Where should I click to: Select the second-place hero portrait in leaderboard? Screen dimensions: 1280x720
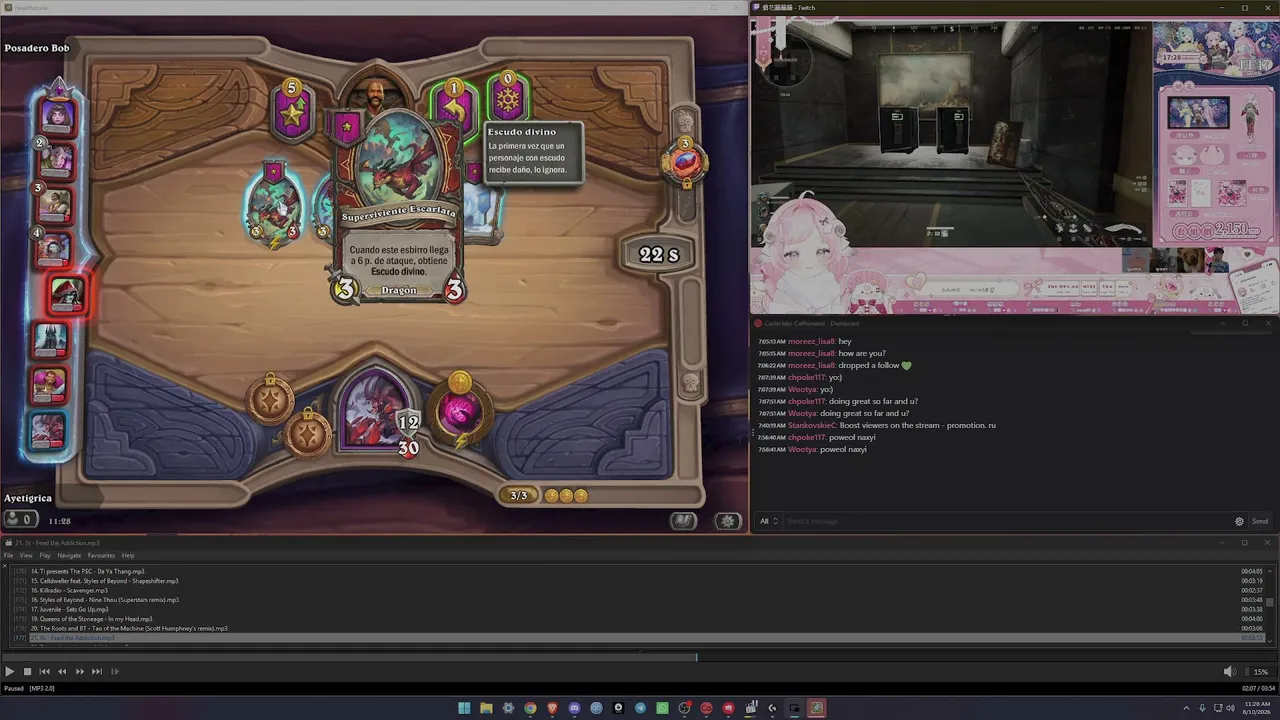pyautogui.click(x=55, y=158)
